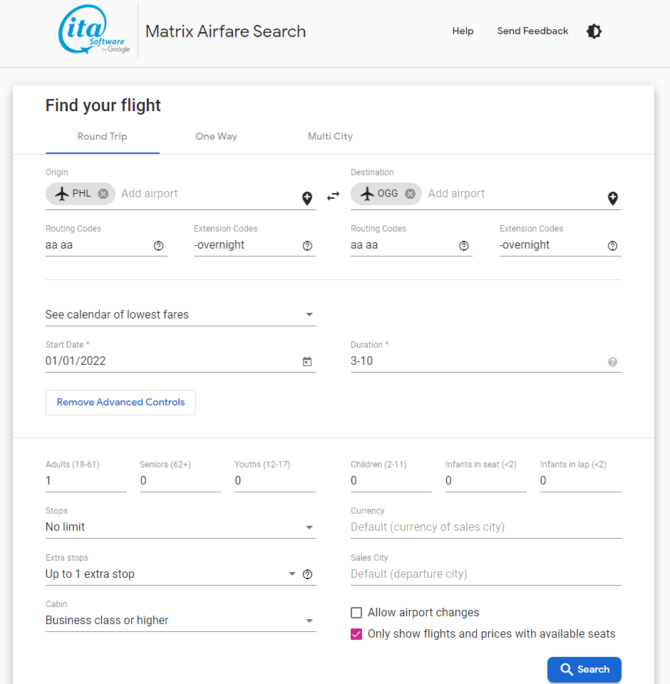Click the Adults passenger count field
670x684 pixels.
tap(85, 481)
